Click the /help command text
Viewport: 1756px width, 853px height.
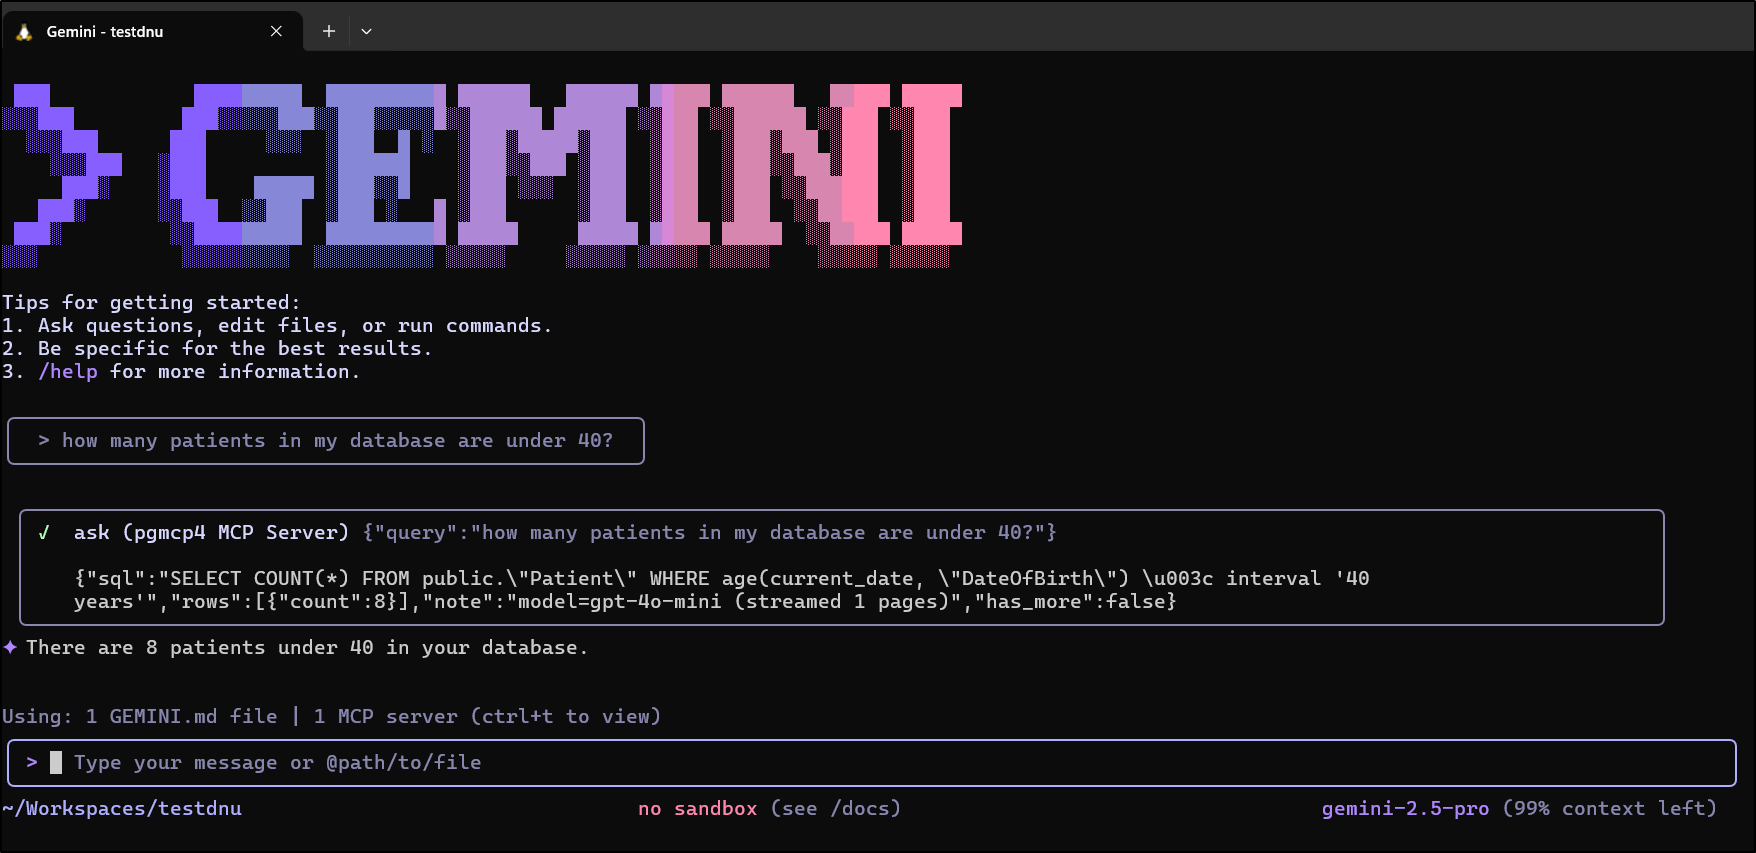[x=68, y=372]
